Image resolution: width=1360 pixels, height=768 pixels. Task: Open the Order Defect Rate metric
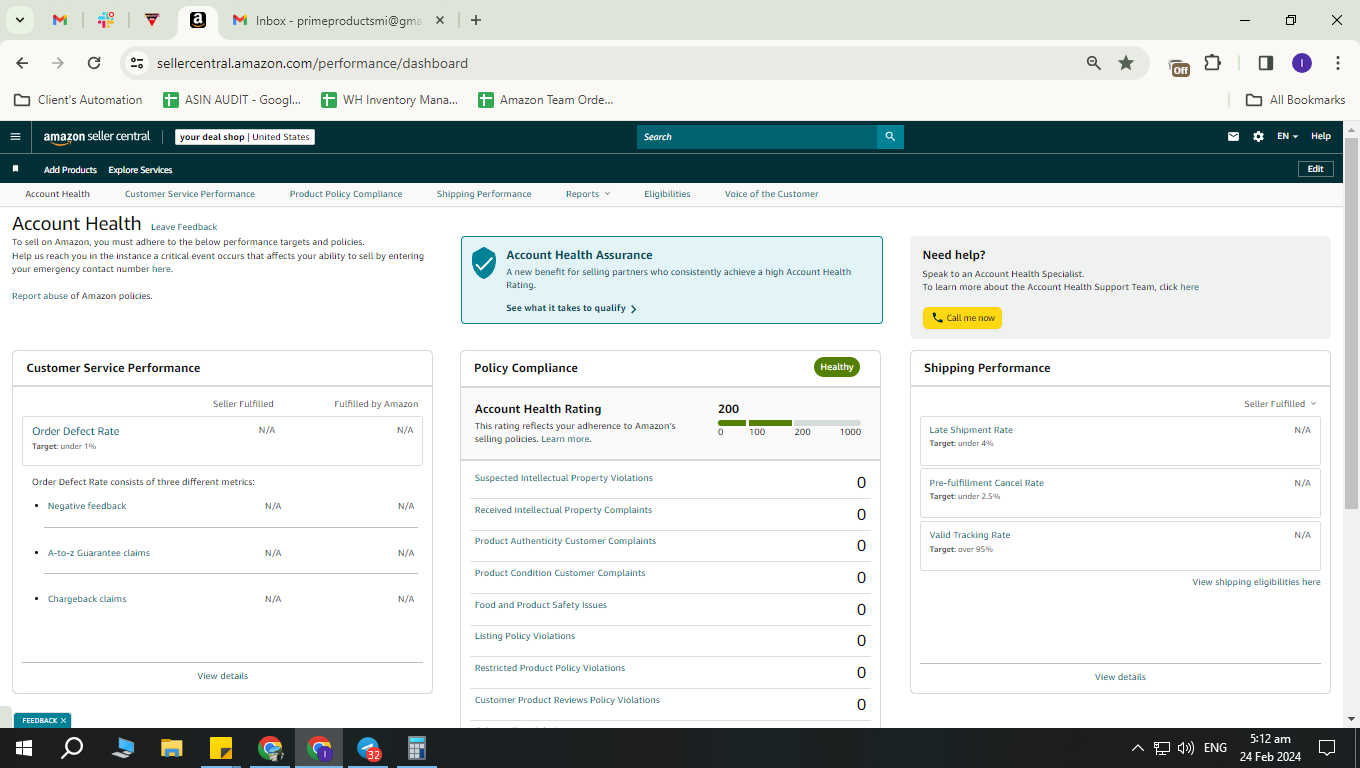click(76, 431)
